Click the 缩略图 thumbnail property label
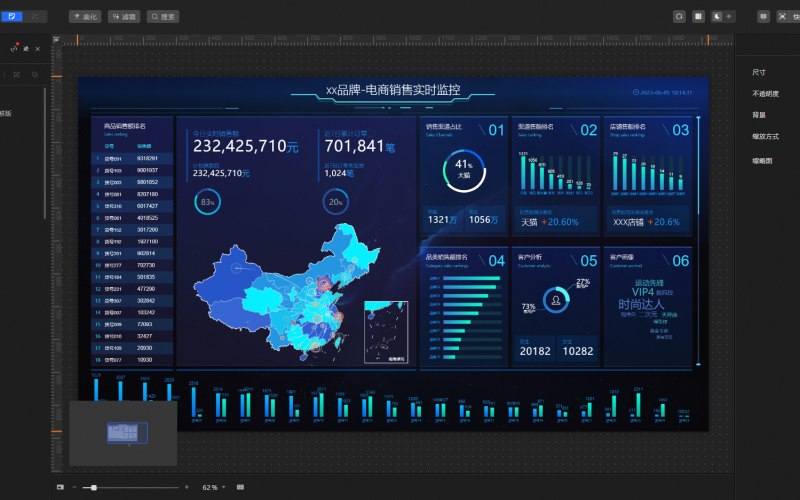This screenshot has height=500, width=800. (762, 161)
